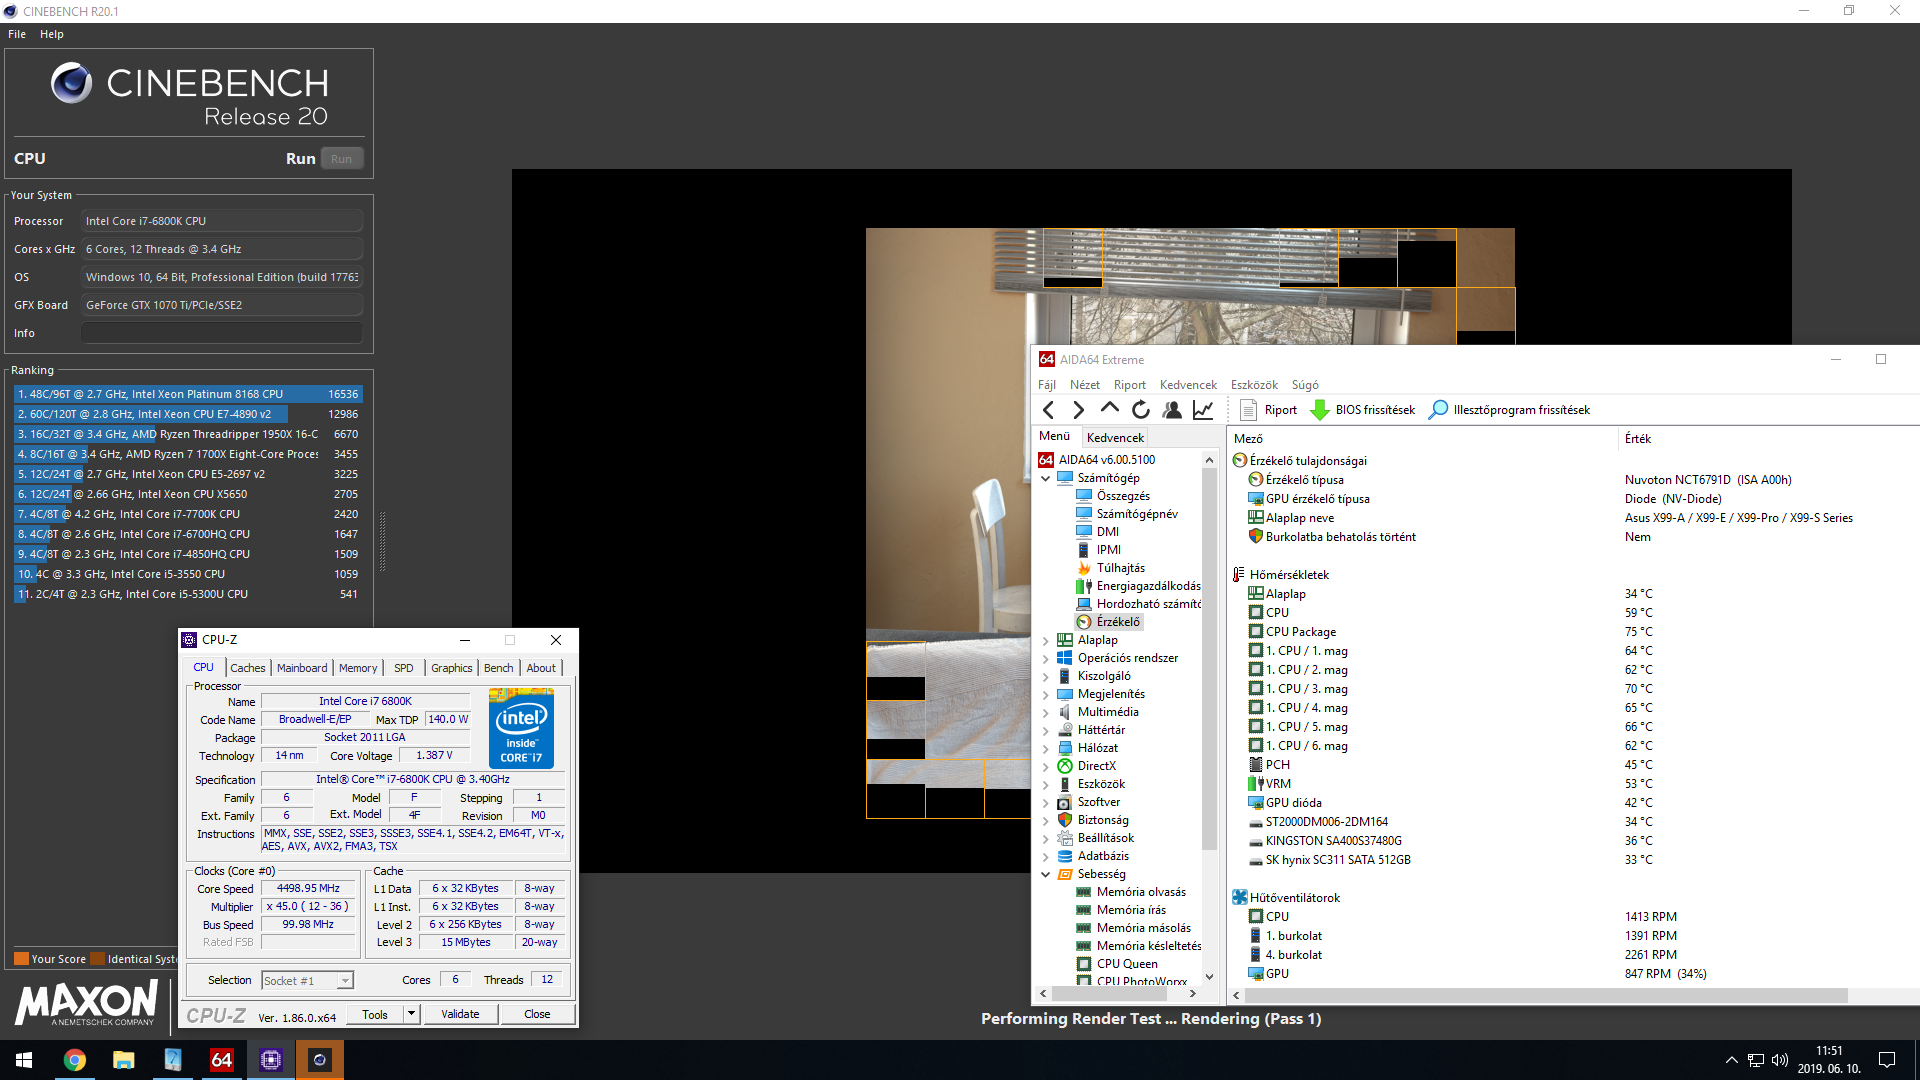
Task: Switch to CPU-Z Graphics tab
Action: (451, 668)
